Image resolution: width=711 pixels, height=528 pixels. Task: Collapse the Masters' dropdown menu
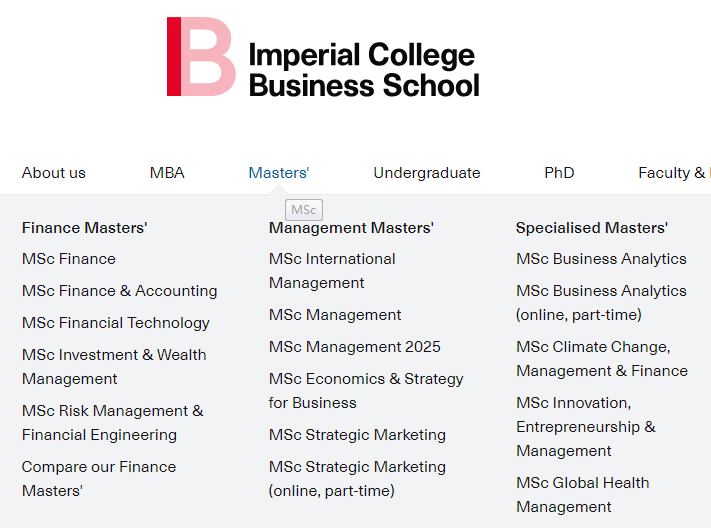278,173
